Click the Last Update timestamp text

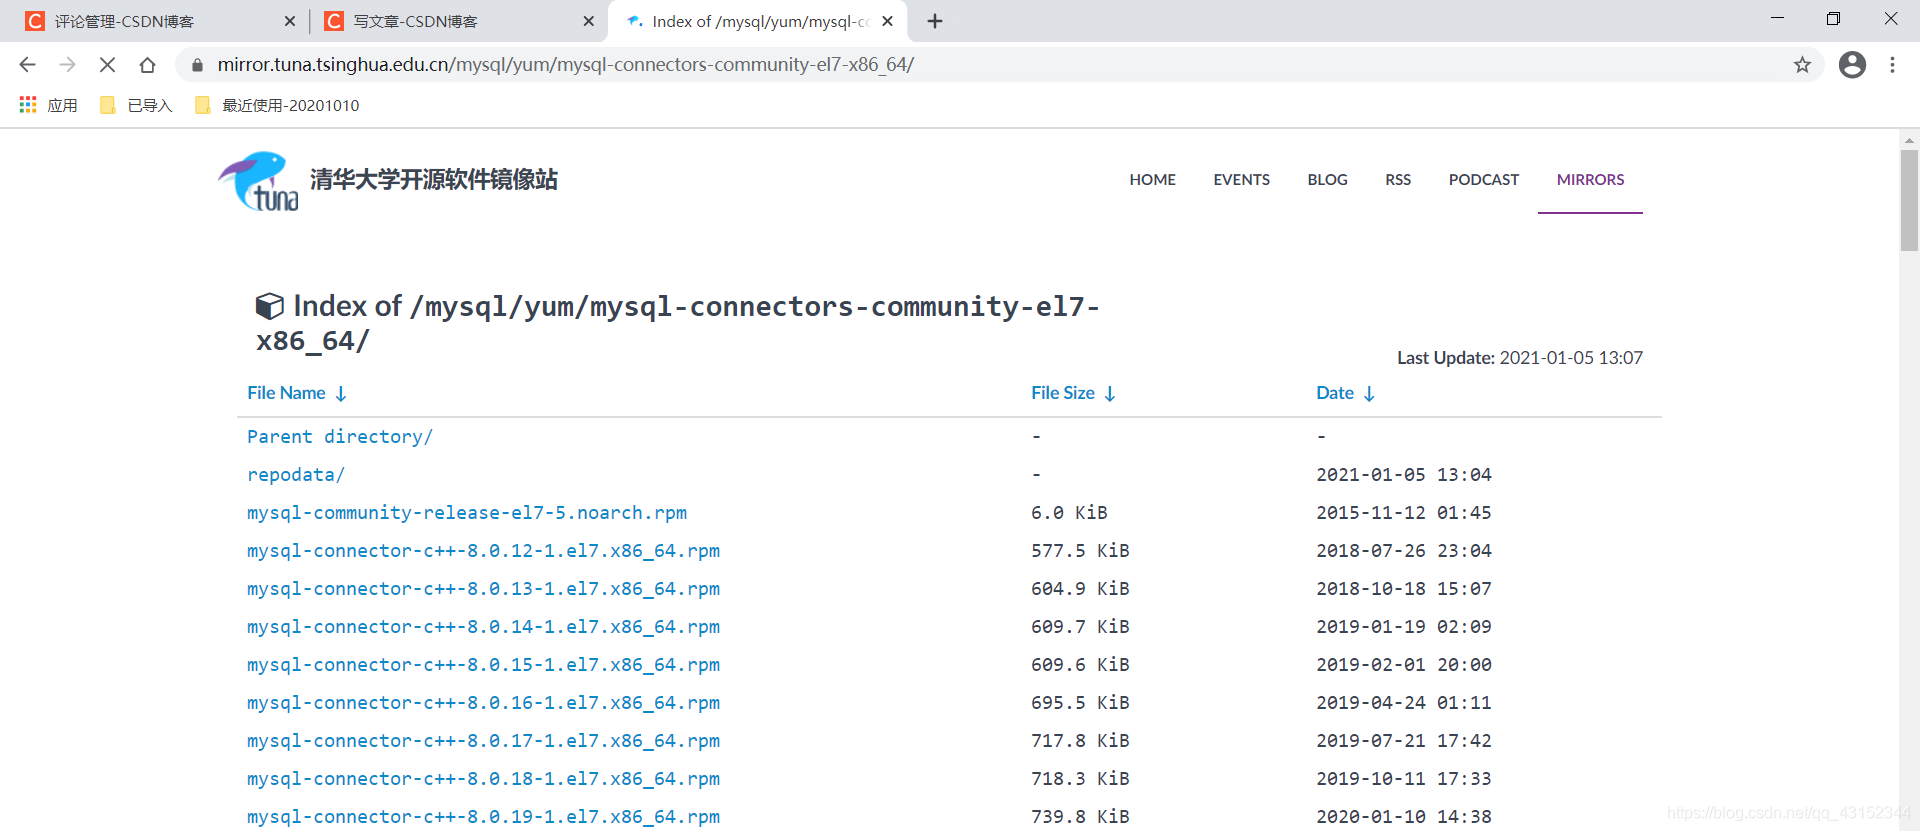pyautogui.click(x=1520, y=358)
